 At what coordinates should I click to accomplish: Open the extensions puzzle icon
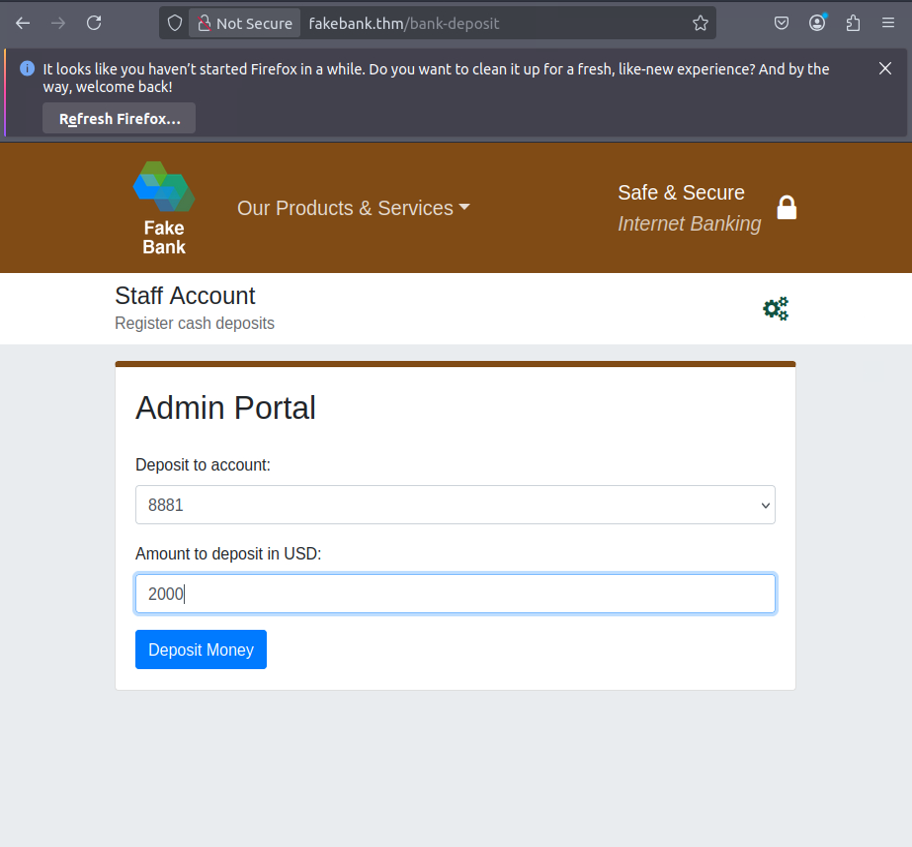pos(853,23)
